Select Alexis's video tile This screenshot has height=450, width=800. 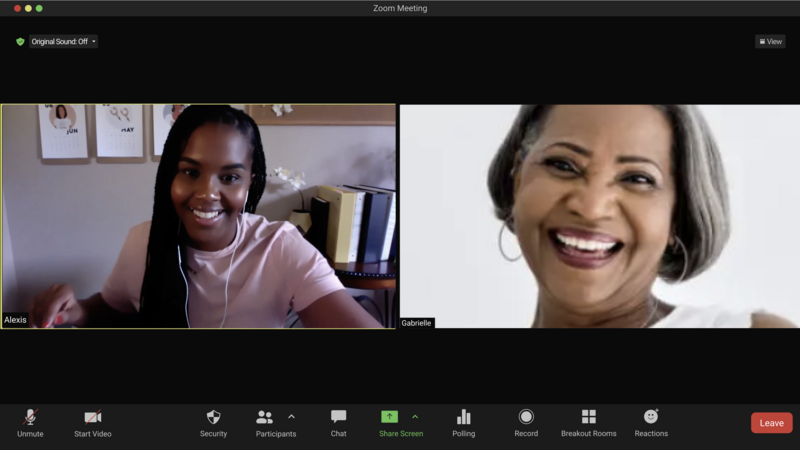(x=198, y=216)
